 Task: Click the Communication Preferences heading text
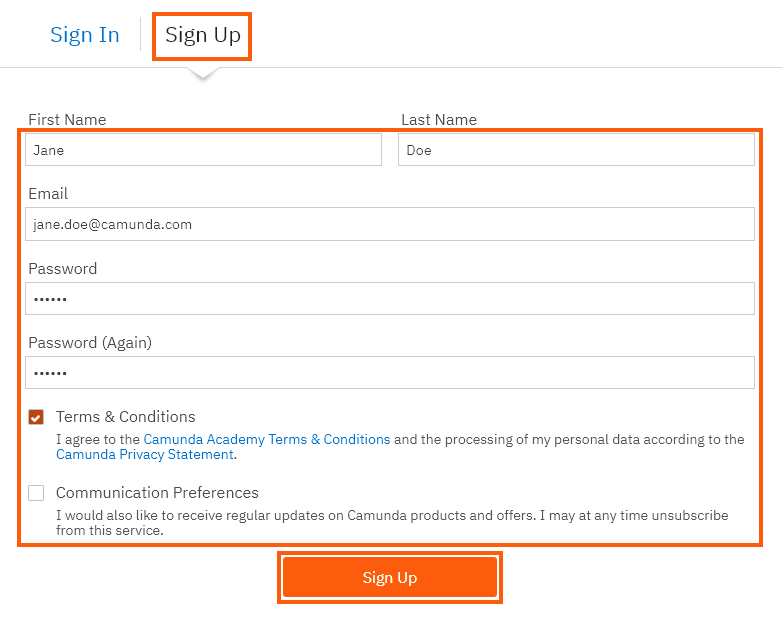pyautogui.click(x=157, y=493)
